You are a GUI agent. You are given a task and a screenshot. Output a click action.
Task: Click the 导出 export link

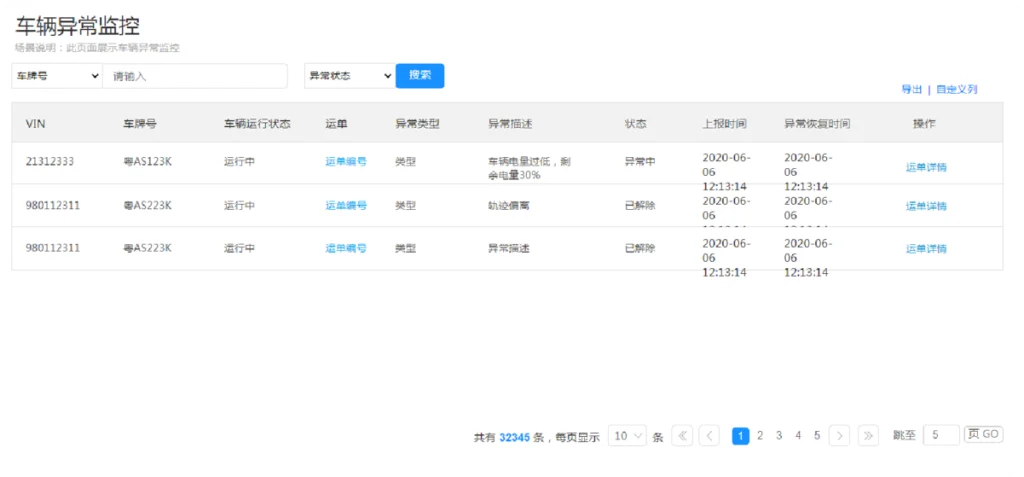(911, 90)
